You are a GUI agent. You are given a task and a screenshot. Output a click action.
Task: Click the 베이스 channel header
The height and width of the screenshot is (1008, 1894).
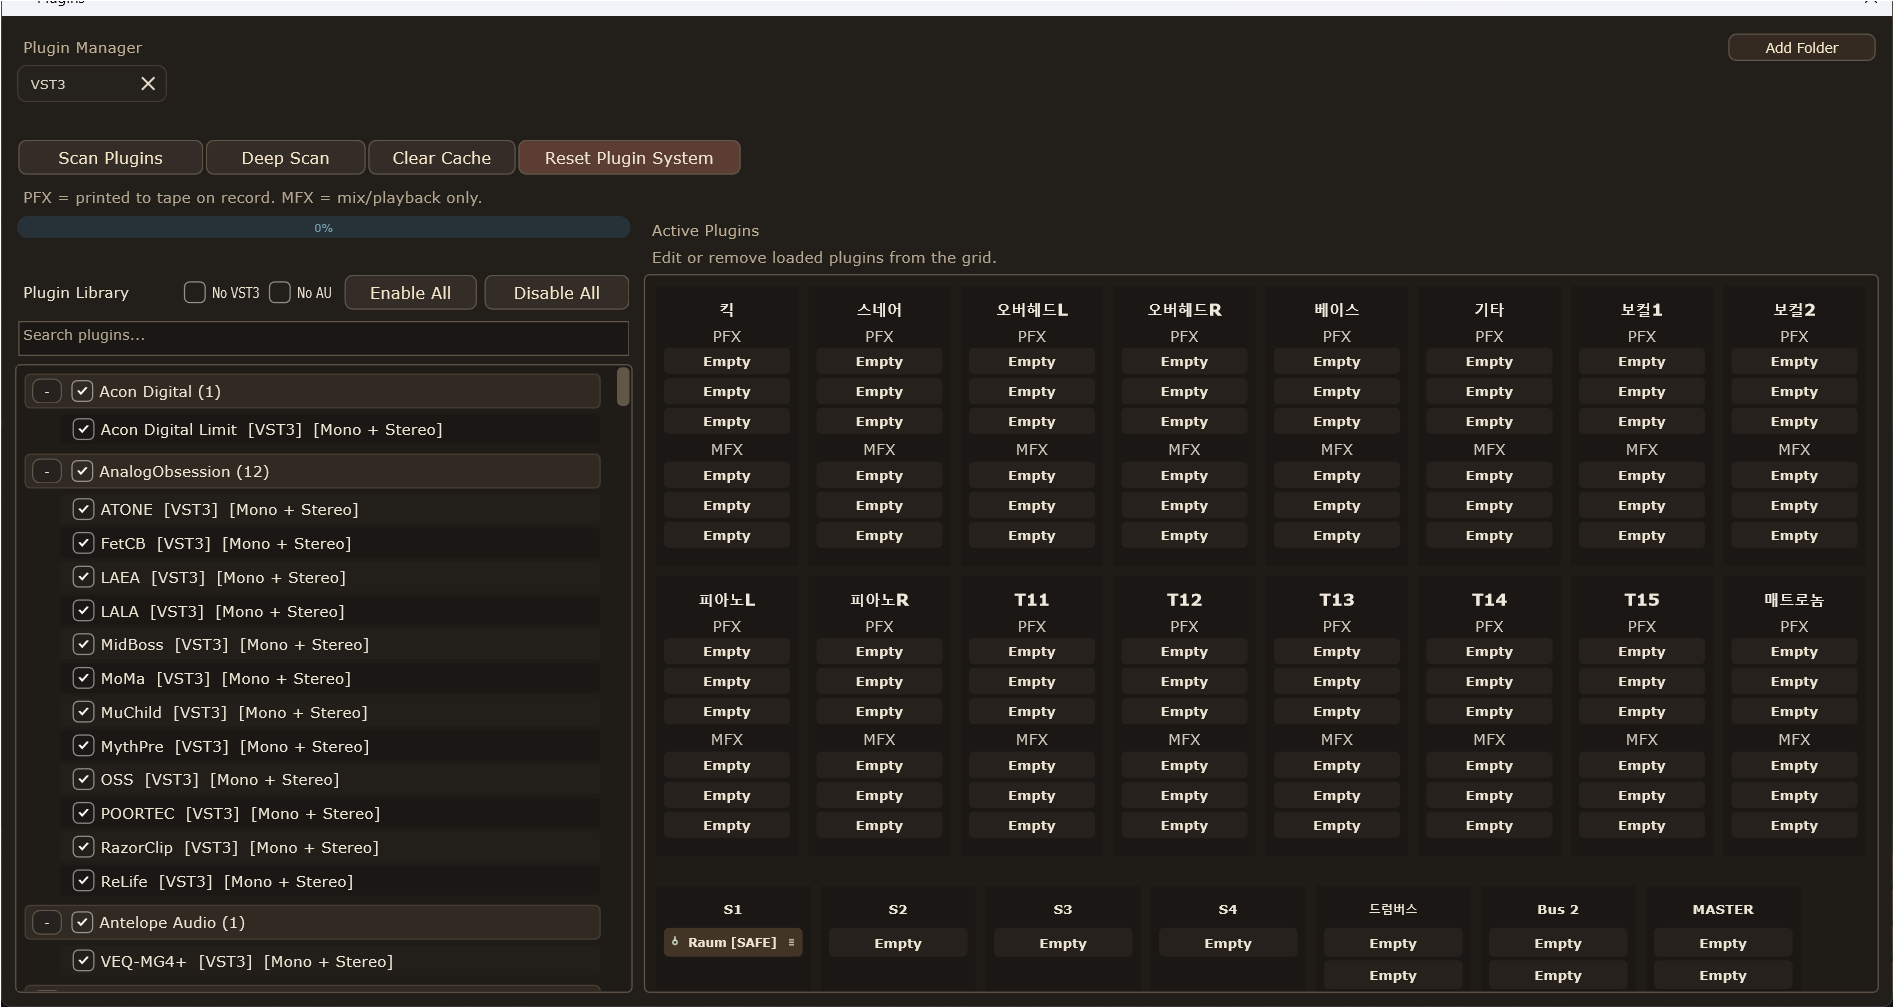click(x=1337, y=310)
